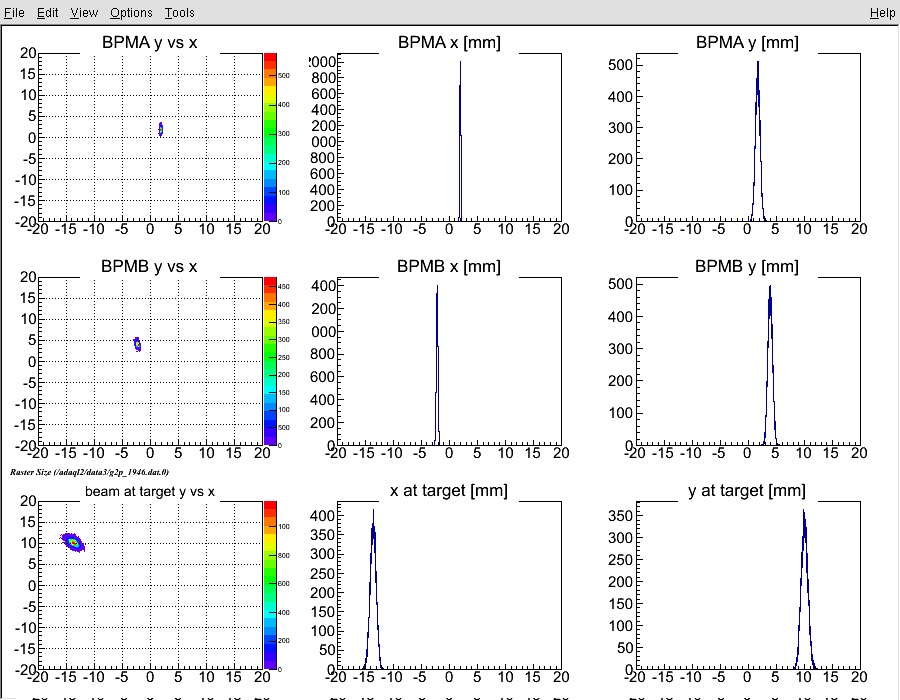Open the View menu
900x700 pixels.
(x=84, y=13)
